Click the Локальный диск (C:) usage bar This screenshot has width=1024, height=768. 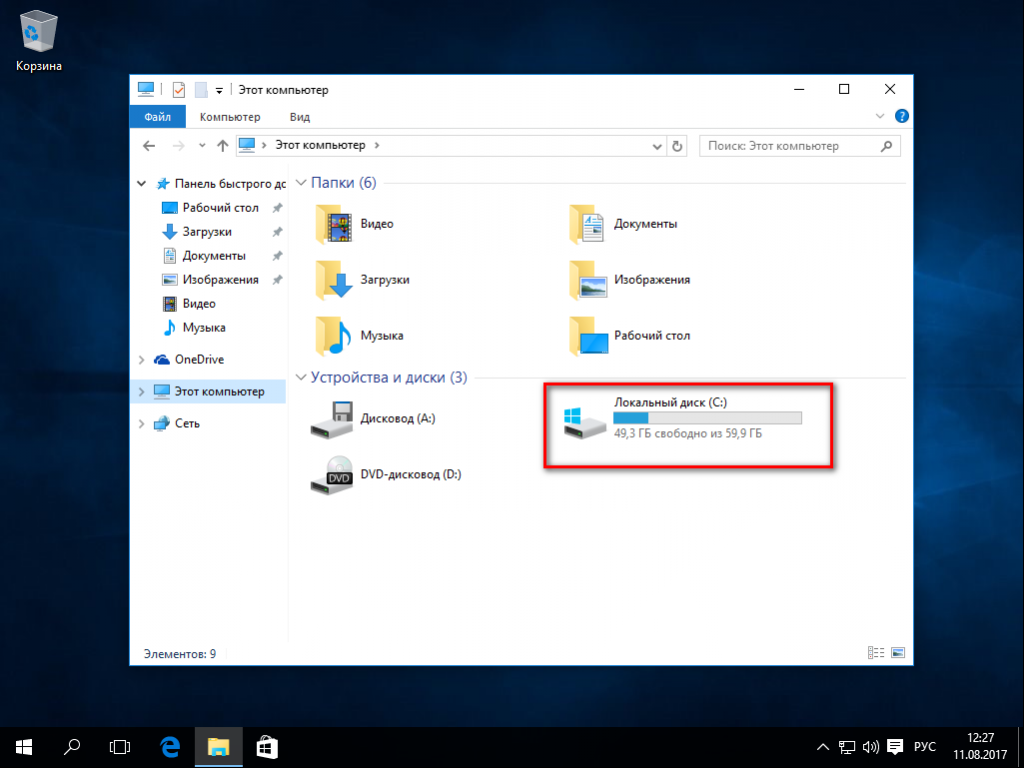click(x=707, y=418)
